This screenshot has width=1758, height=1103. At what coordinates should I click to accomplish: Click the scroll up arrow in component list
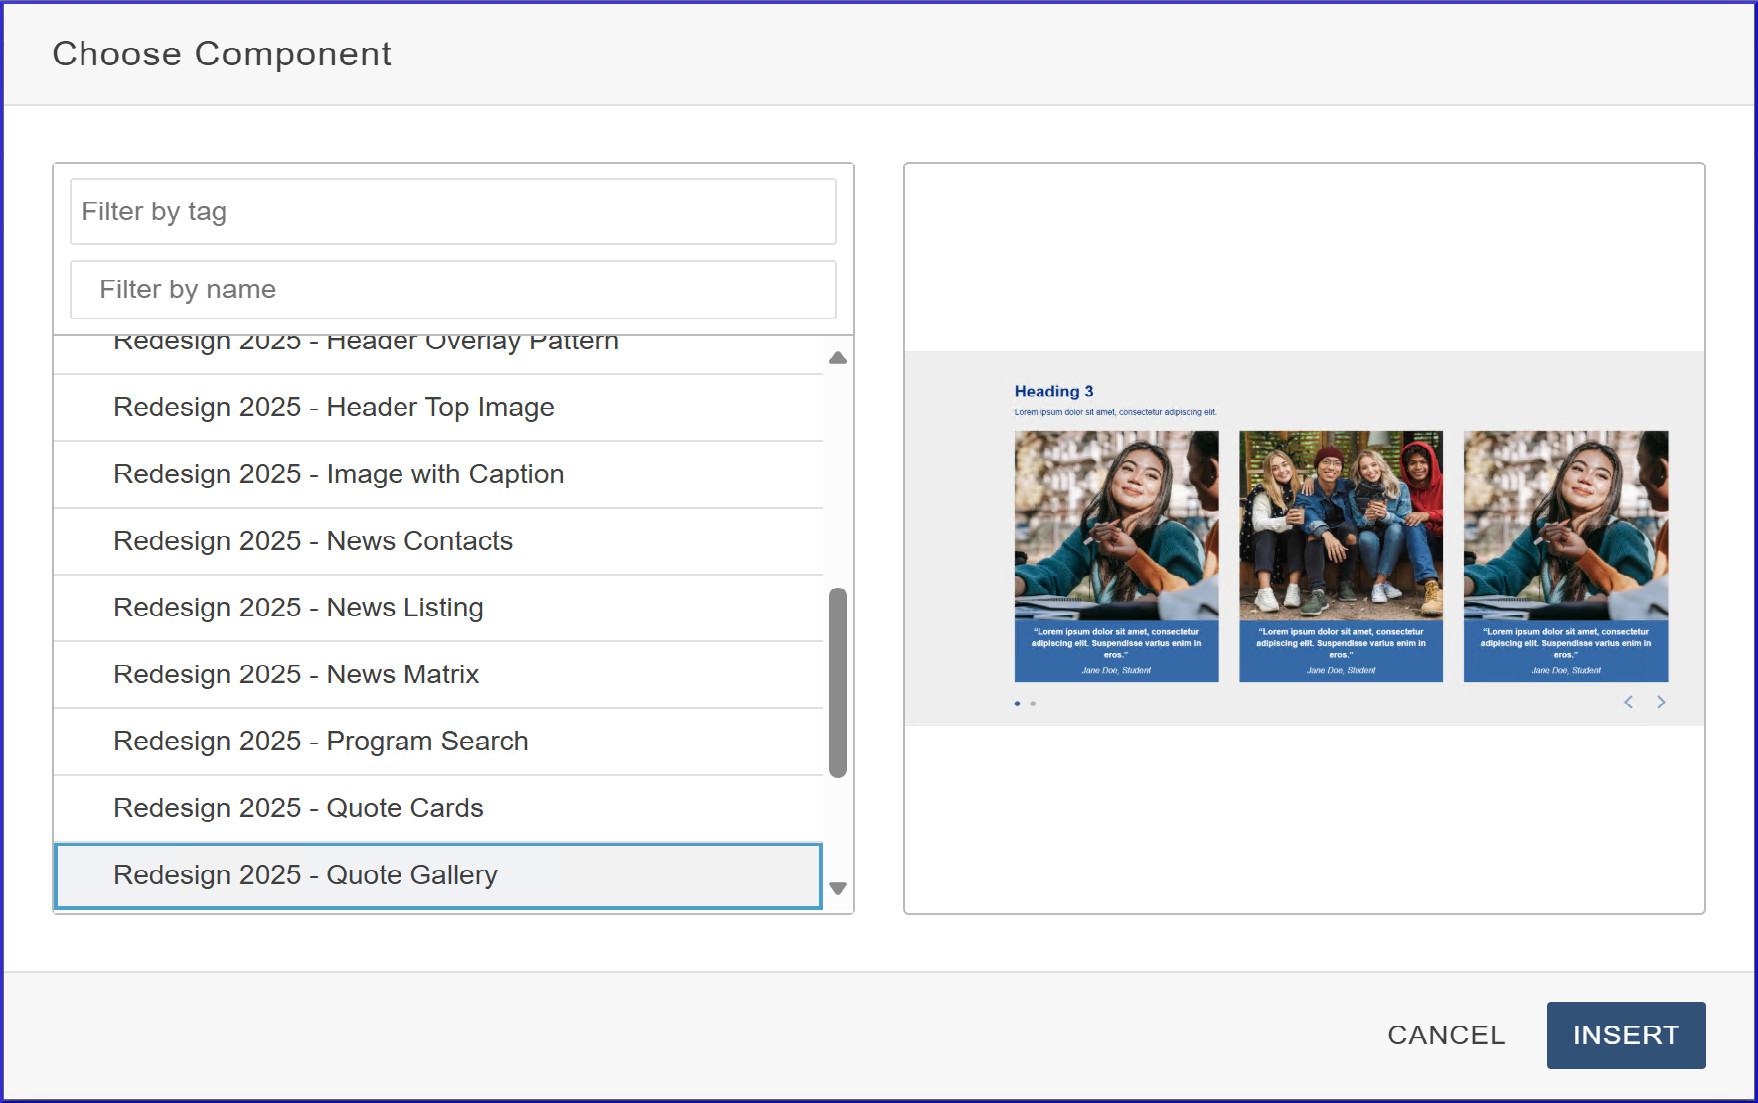838,357
